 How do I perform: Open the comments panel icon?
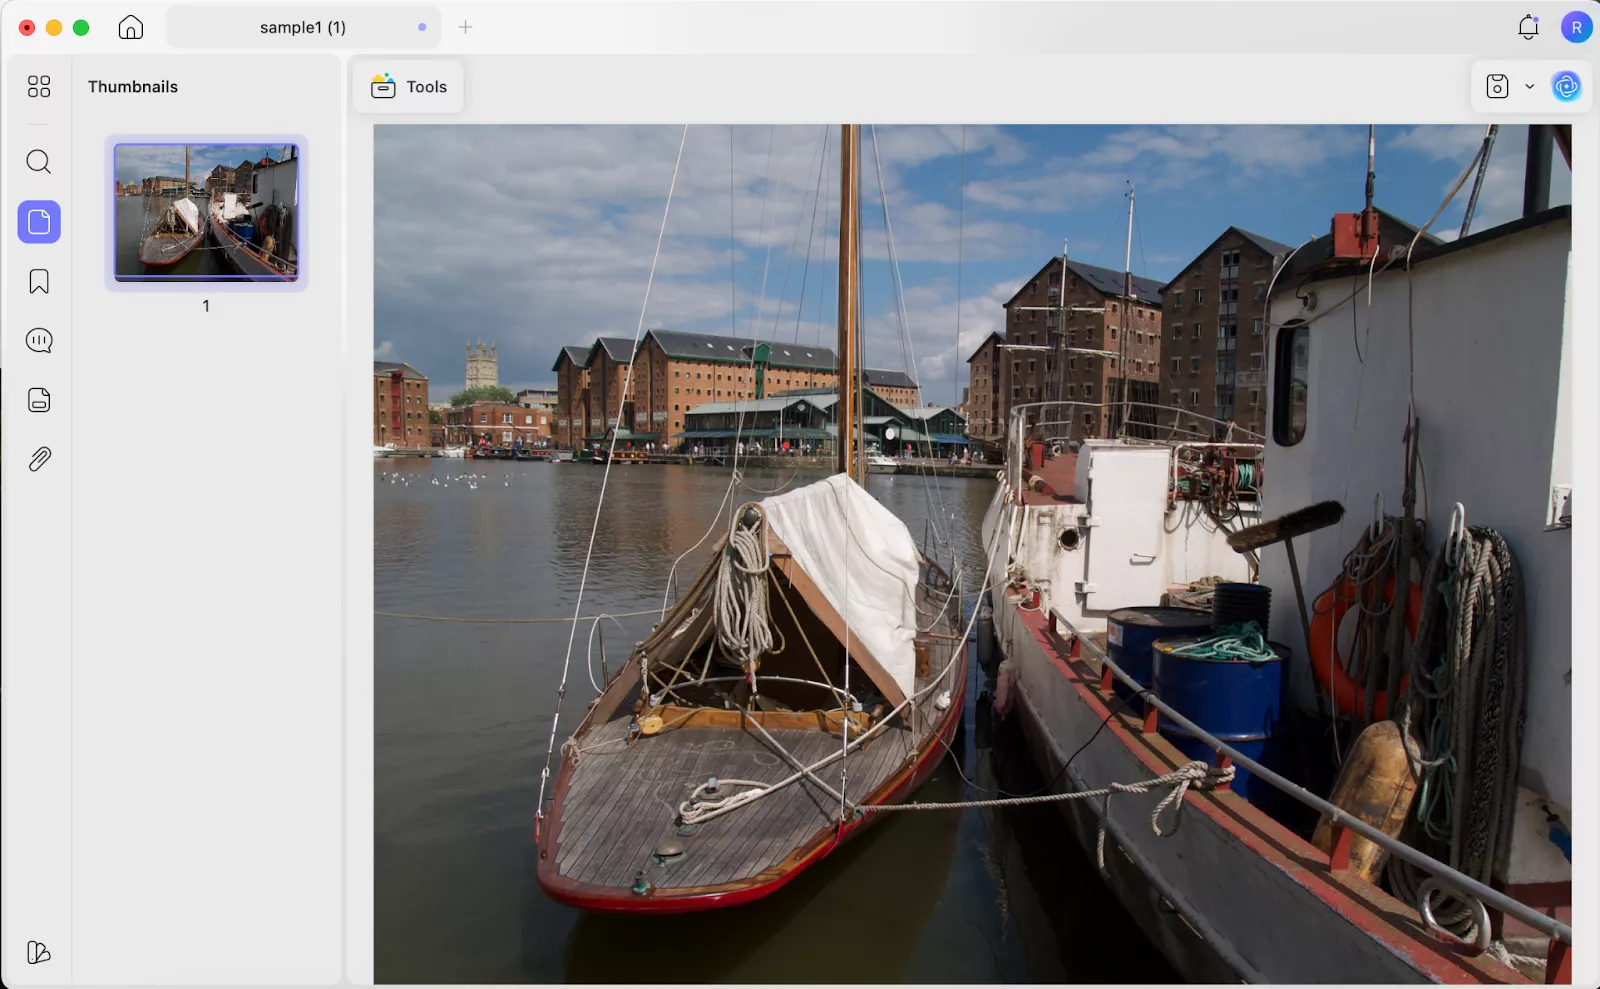[x=39, y=341]
